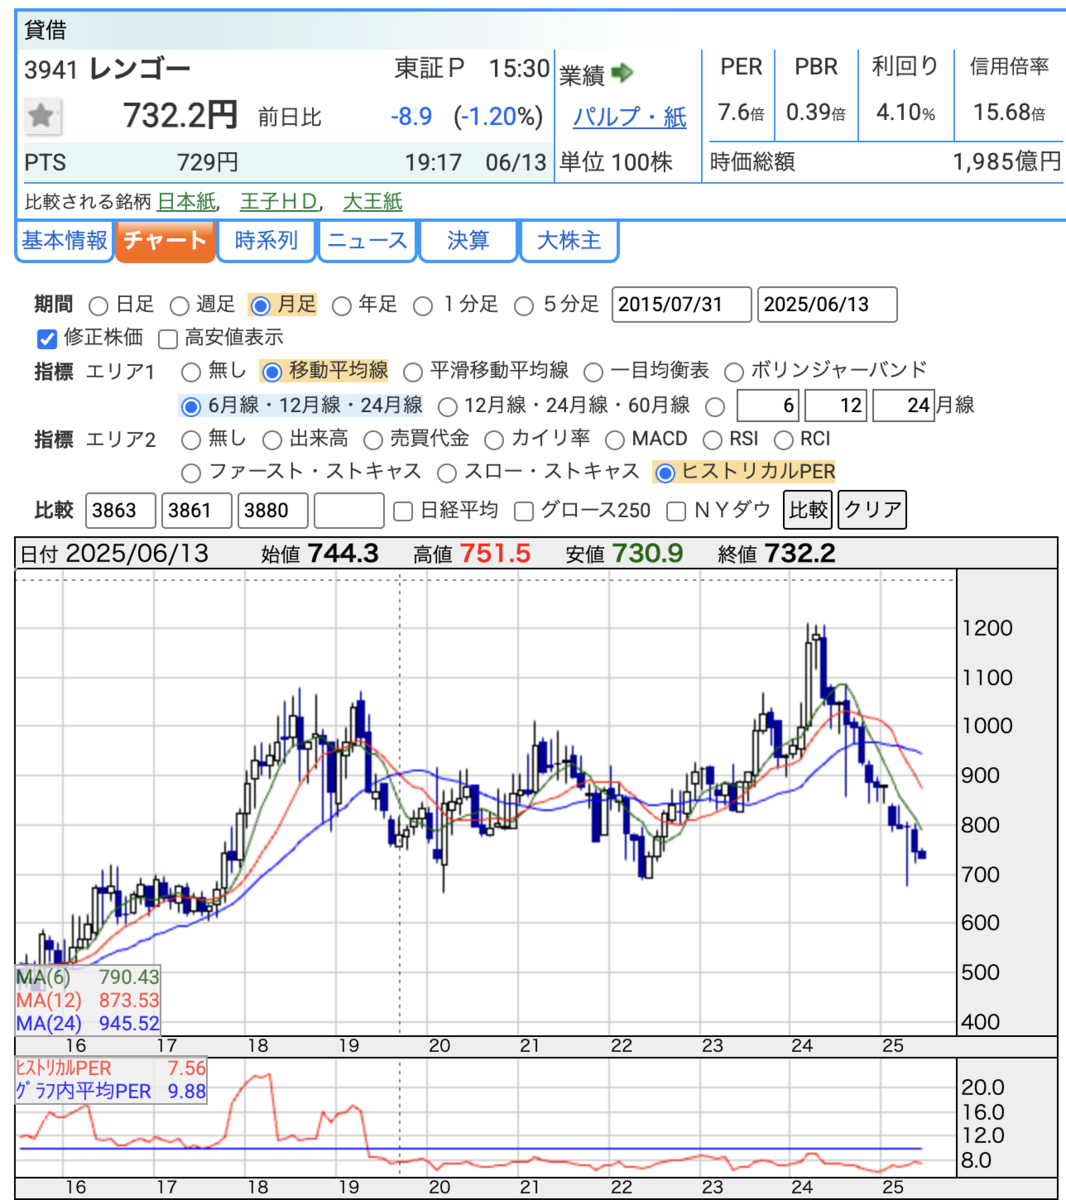
Task: Select 6月線・12月線・24月線 option
Action: (x=191, y=406)
